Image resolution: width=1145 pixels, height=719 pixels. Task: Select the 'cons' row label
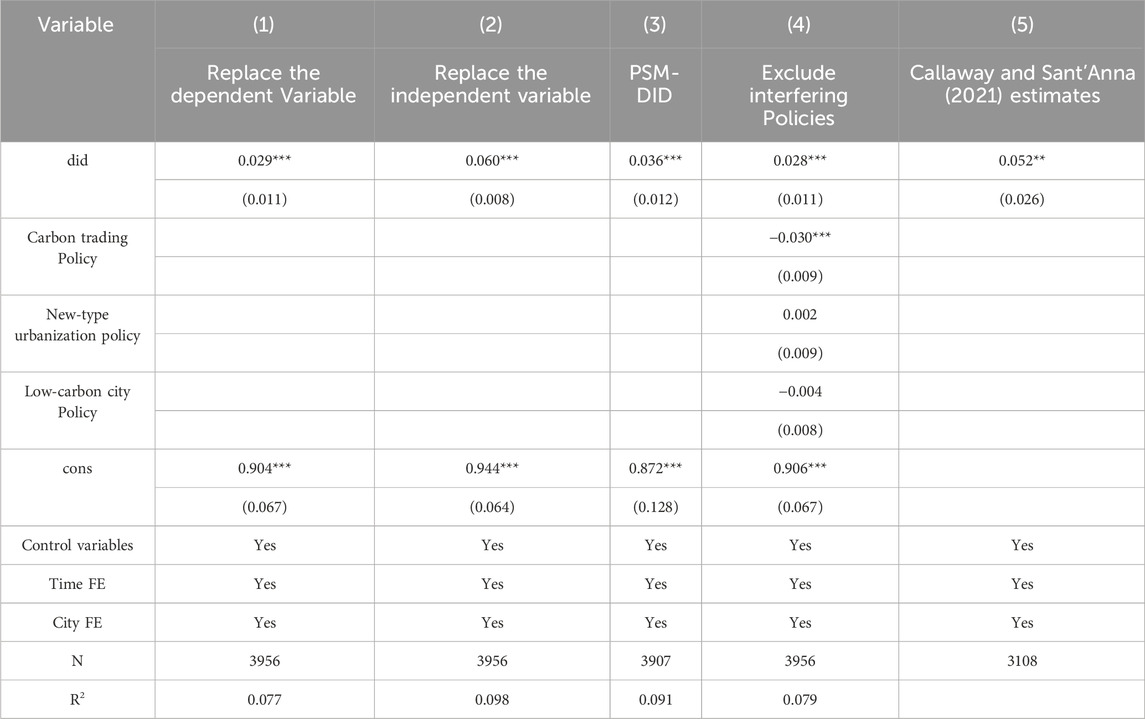(77, 468)
